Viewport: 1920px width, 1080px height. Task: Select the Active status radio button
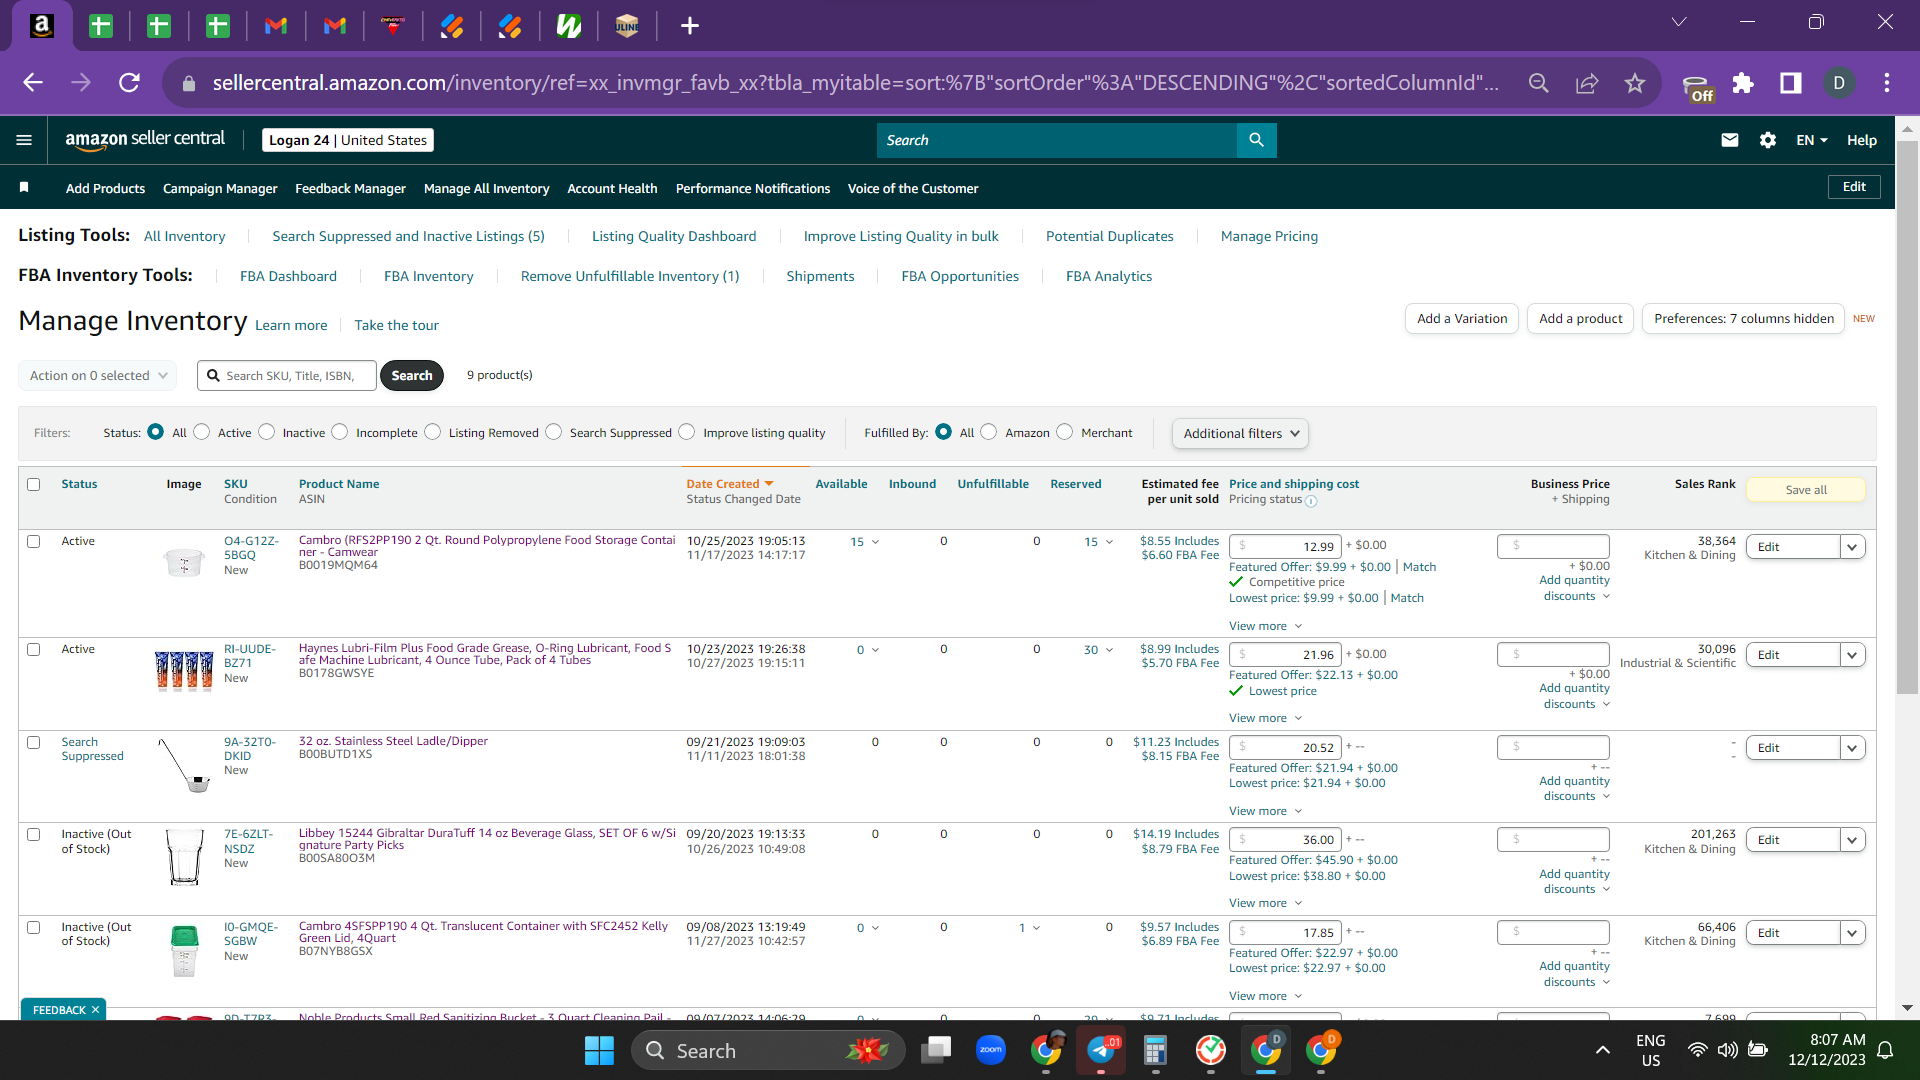pos(202,432)
